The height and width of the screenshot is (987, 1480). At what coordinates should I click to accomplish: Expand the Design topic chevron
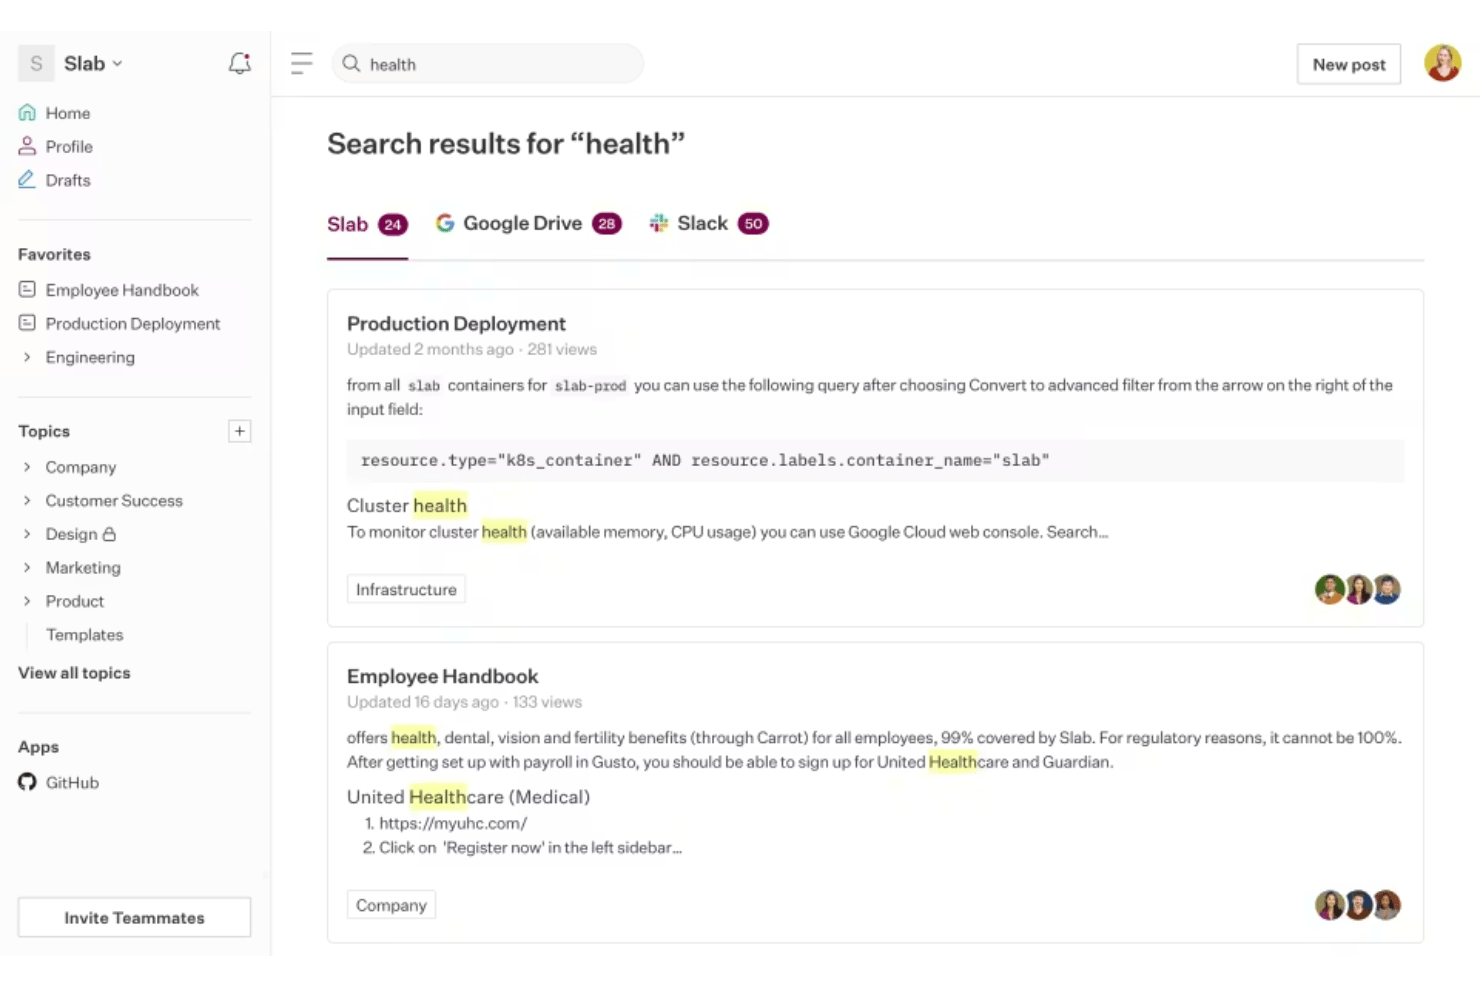coord(27,534)
